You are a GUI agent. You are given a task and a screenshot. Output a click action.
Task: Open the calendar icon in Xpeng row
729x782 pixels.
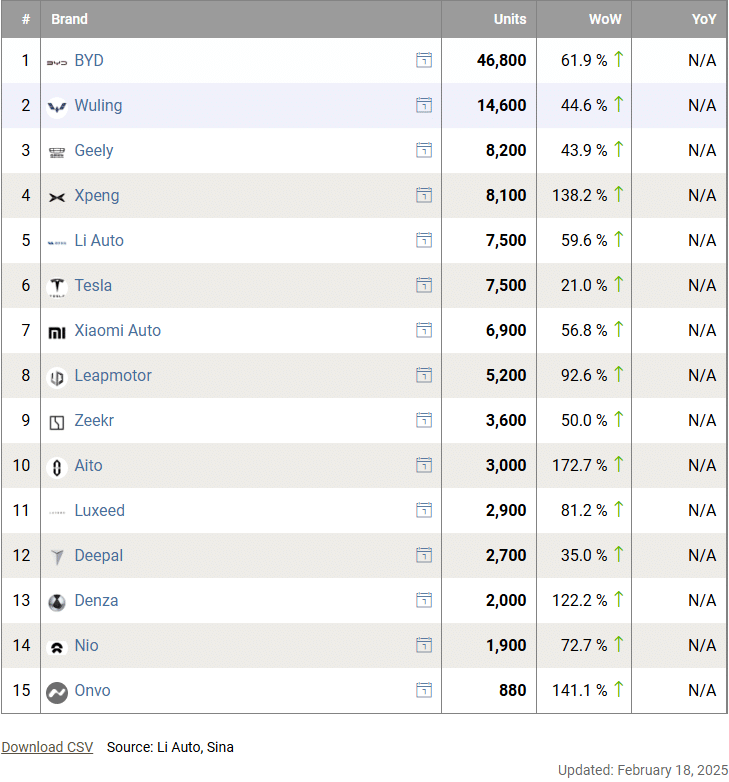(x=424, y=196)
